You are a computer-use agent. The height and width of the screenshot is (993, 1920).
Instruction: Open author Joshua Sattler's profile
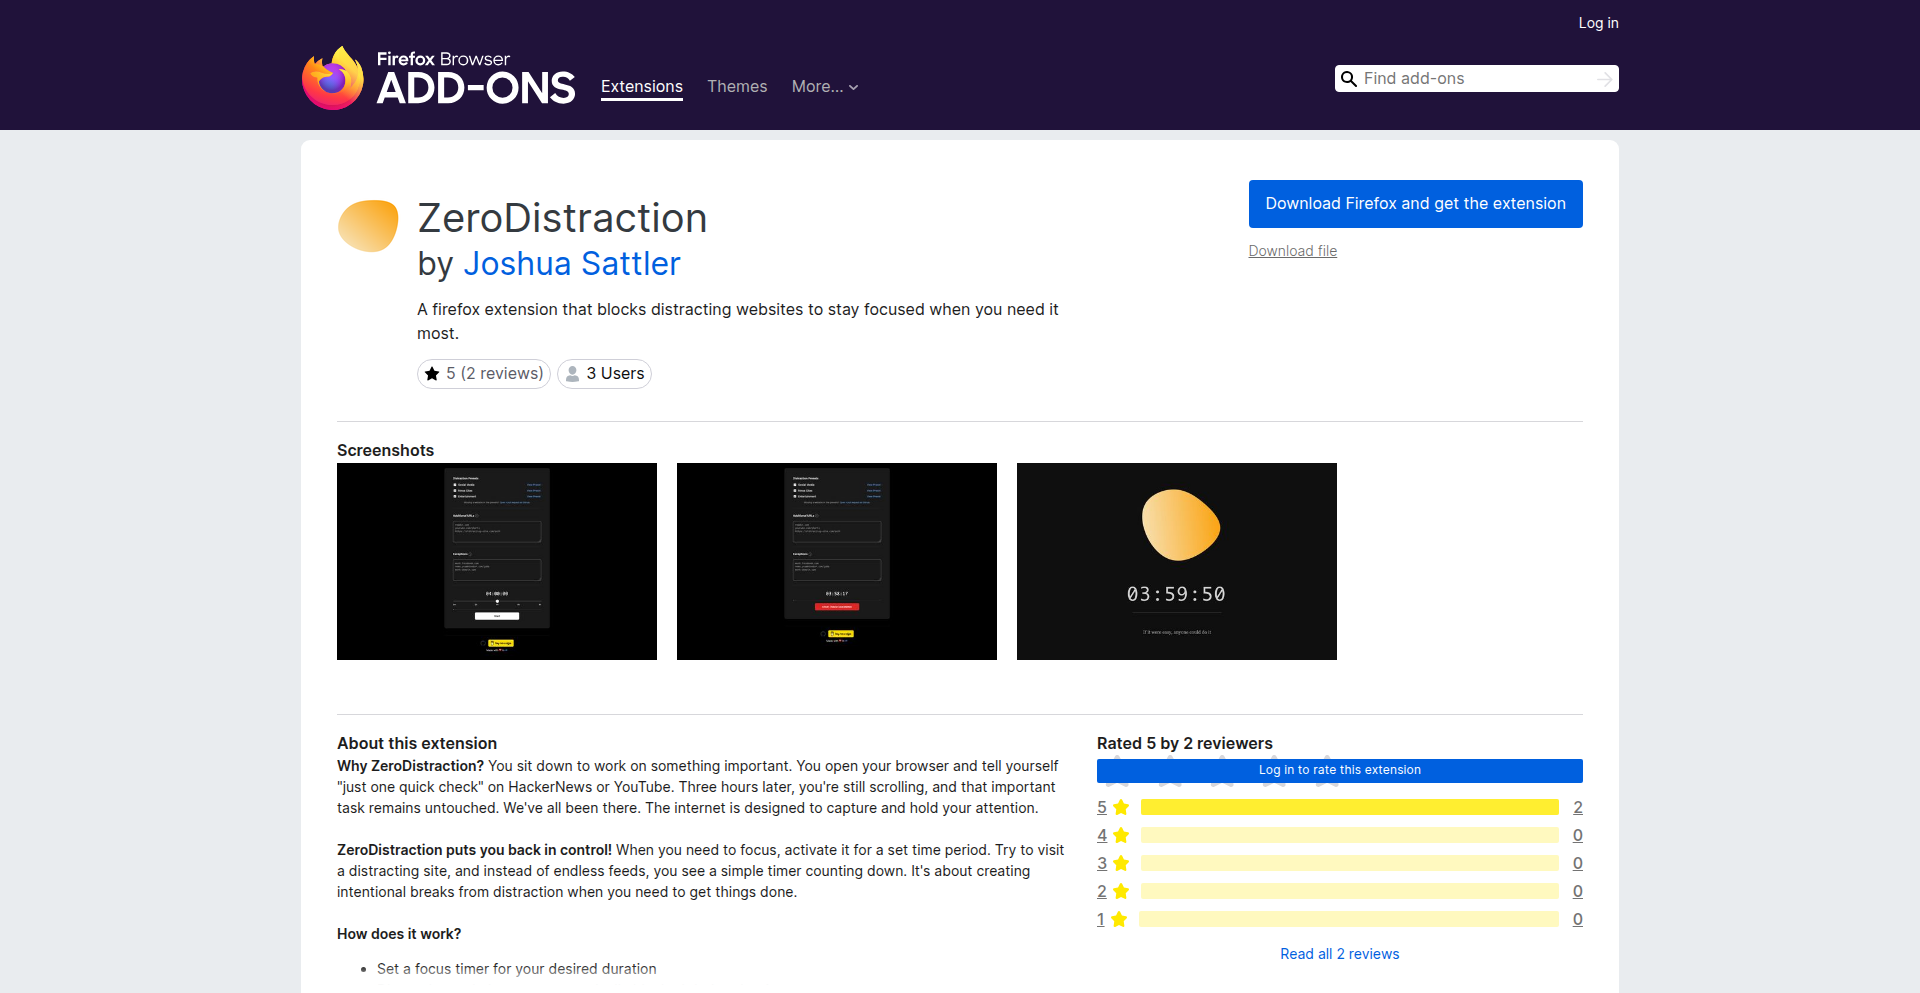(572, 264)
